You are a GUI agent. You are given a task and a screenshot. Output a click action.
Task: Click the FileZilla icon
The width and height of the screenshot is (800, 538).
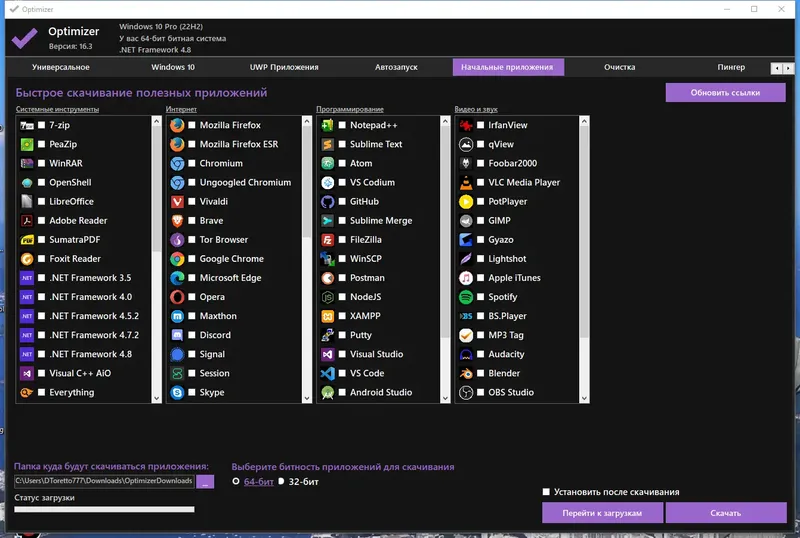[328, 239]
